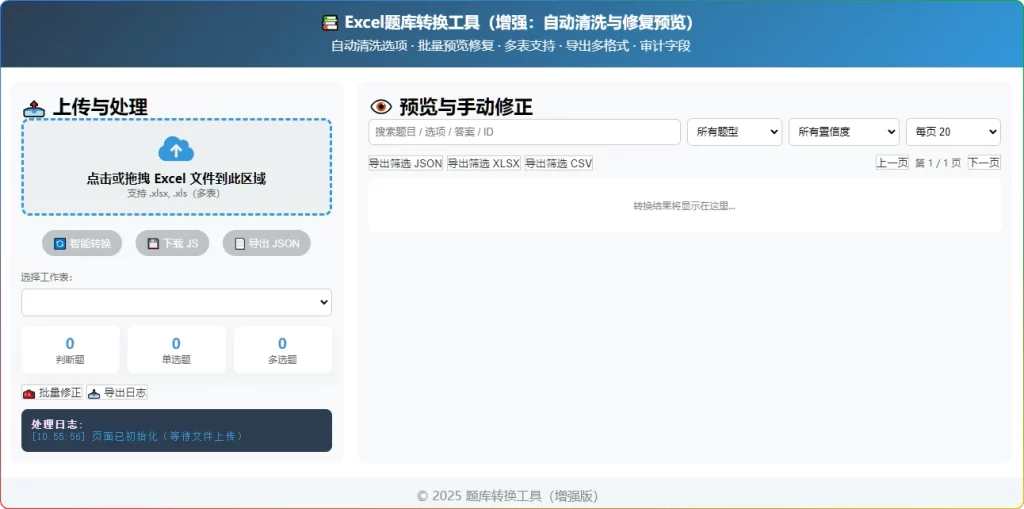
Task: Click the header subtitle 自动清洗选项 line
Action: tap(511, 46)
